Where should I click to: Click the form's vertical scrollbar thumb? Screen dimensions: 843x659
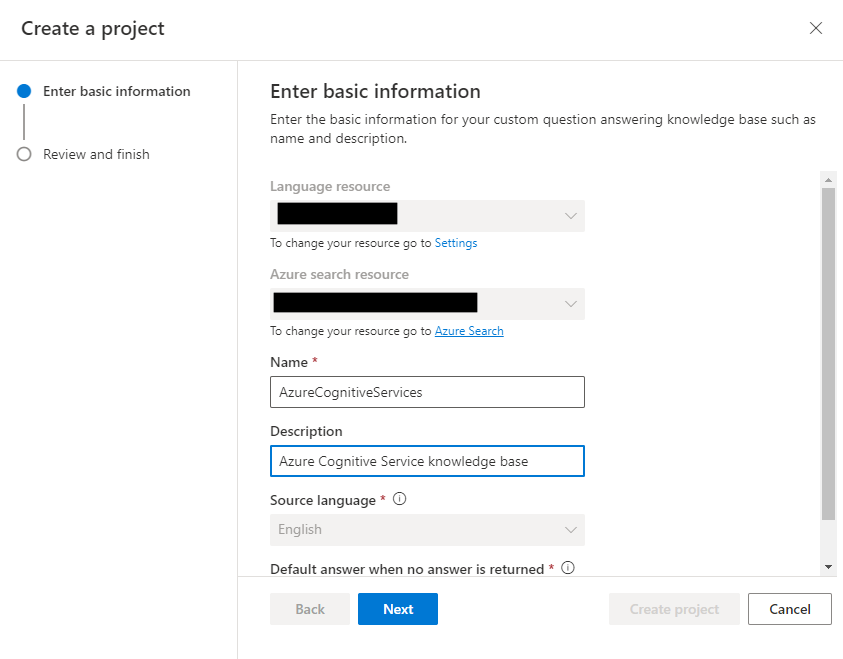tap(828, 354)
